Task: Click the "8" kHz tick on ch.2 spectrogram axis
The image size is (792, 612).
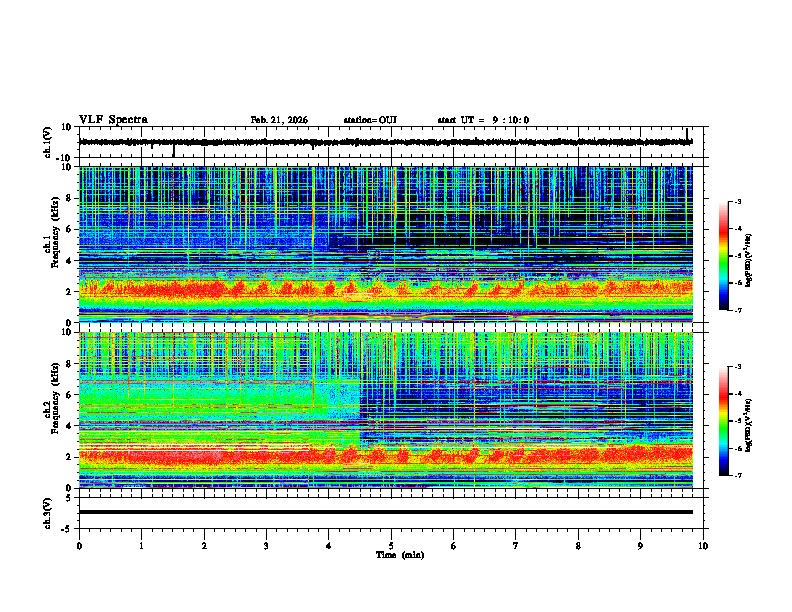Action: pos(69,364)
